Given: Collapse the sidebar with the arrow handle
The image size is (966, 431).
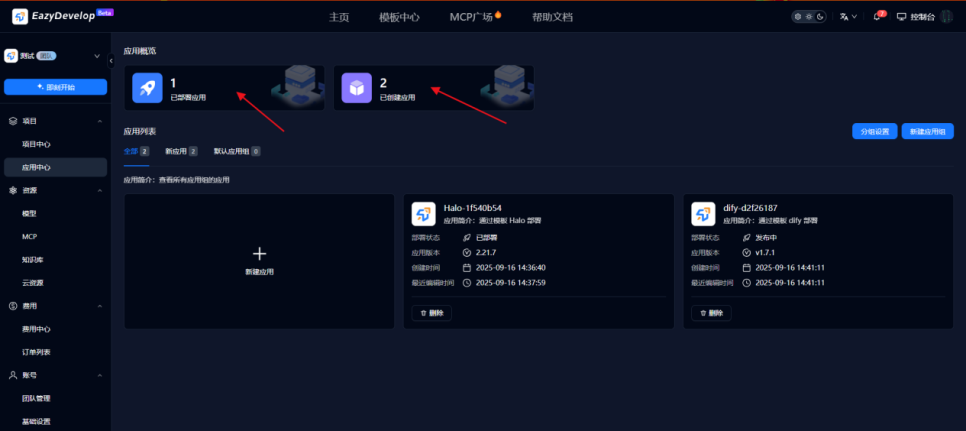Looking at the screenshot, I should coord(111,62).
